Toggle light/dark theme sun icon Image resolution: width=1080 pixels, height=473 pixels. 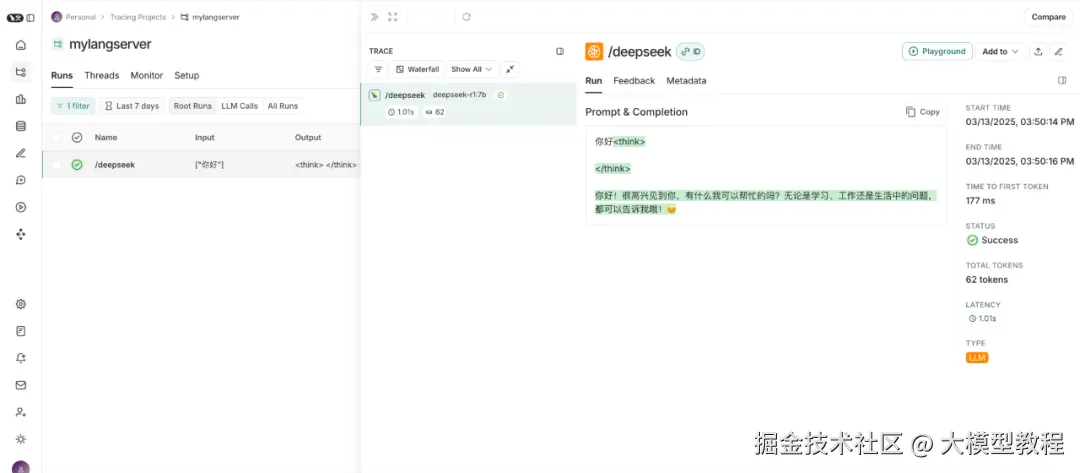pos(21,439)
